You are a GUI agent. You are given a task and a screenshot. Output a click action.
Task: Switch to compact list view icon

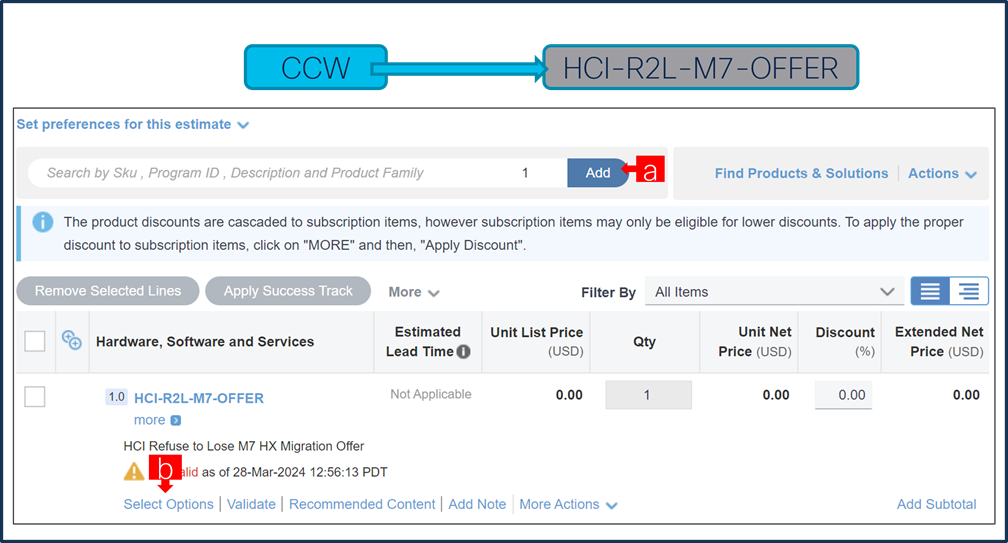pos(930,291)
